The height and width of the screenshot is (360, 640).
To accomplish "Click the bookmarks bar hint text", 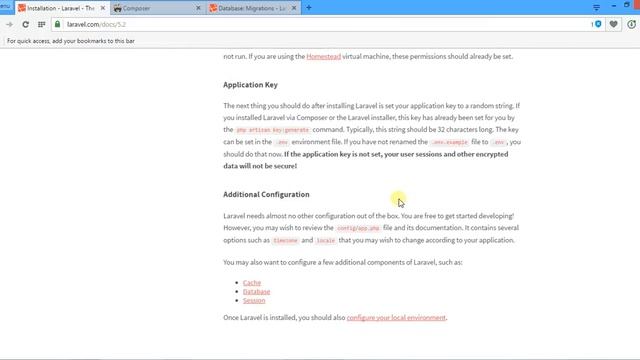I will [71, 41].
